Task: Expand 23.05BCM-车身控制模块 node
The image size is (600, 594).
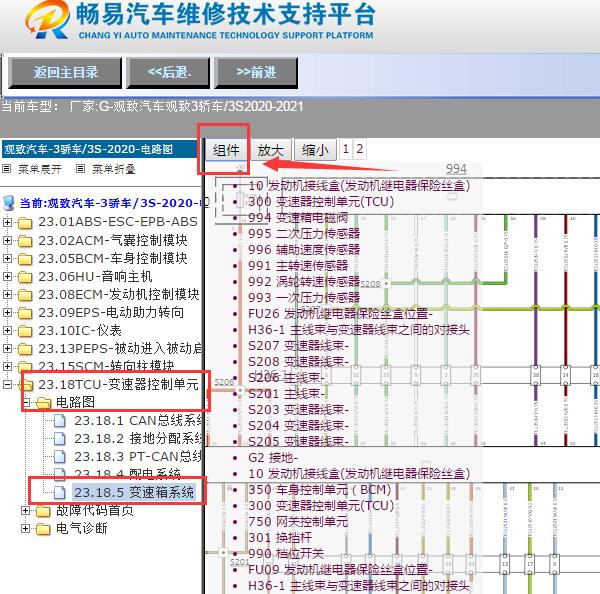Action: click(7, 258)
